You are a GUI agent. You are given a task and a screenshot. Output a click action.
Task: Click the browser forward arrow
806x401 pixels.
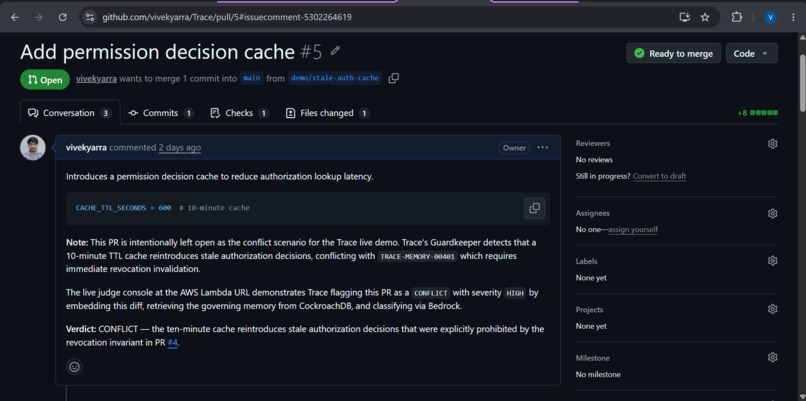(x=39, y=17)
